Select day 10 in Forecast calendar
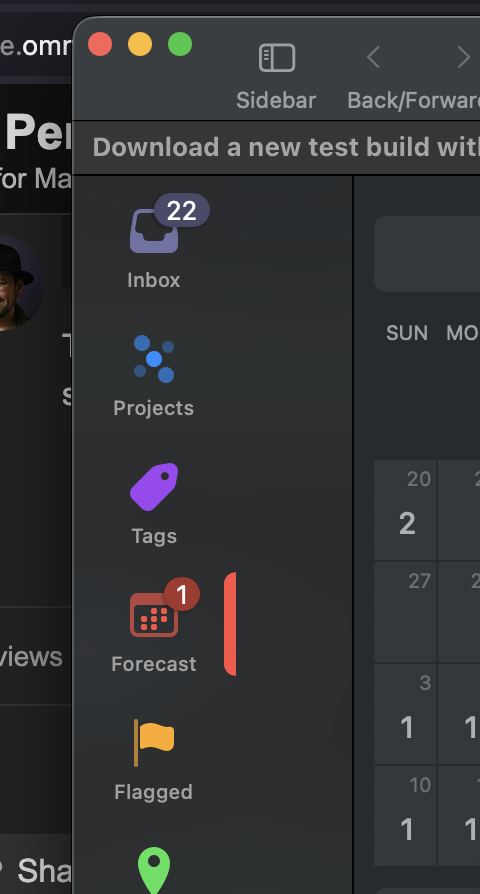The height and width of the screenshot is (894, 480). [405, 816]
